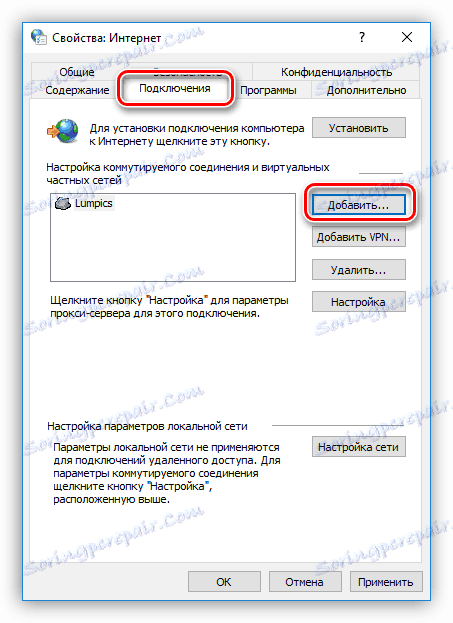Click the Применить button

386,582
